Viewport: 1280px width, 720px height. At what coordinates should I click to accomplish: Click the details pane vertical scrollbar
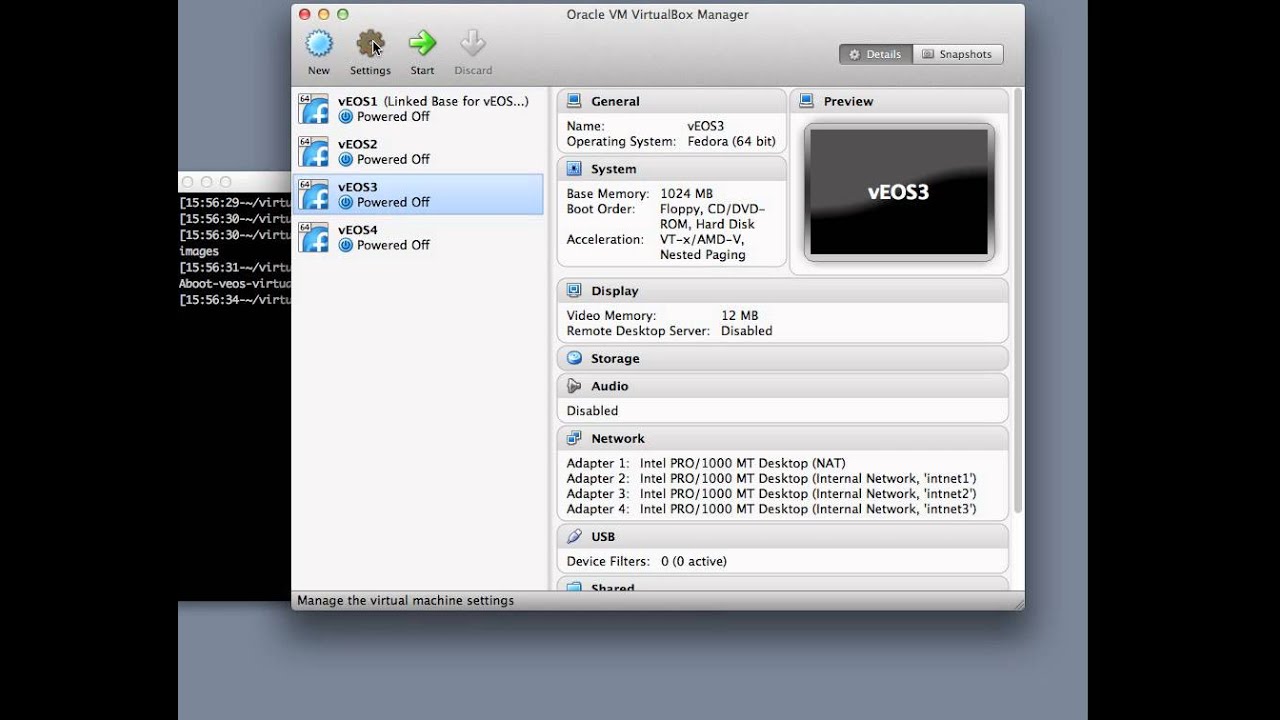[1018, 300]
